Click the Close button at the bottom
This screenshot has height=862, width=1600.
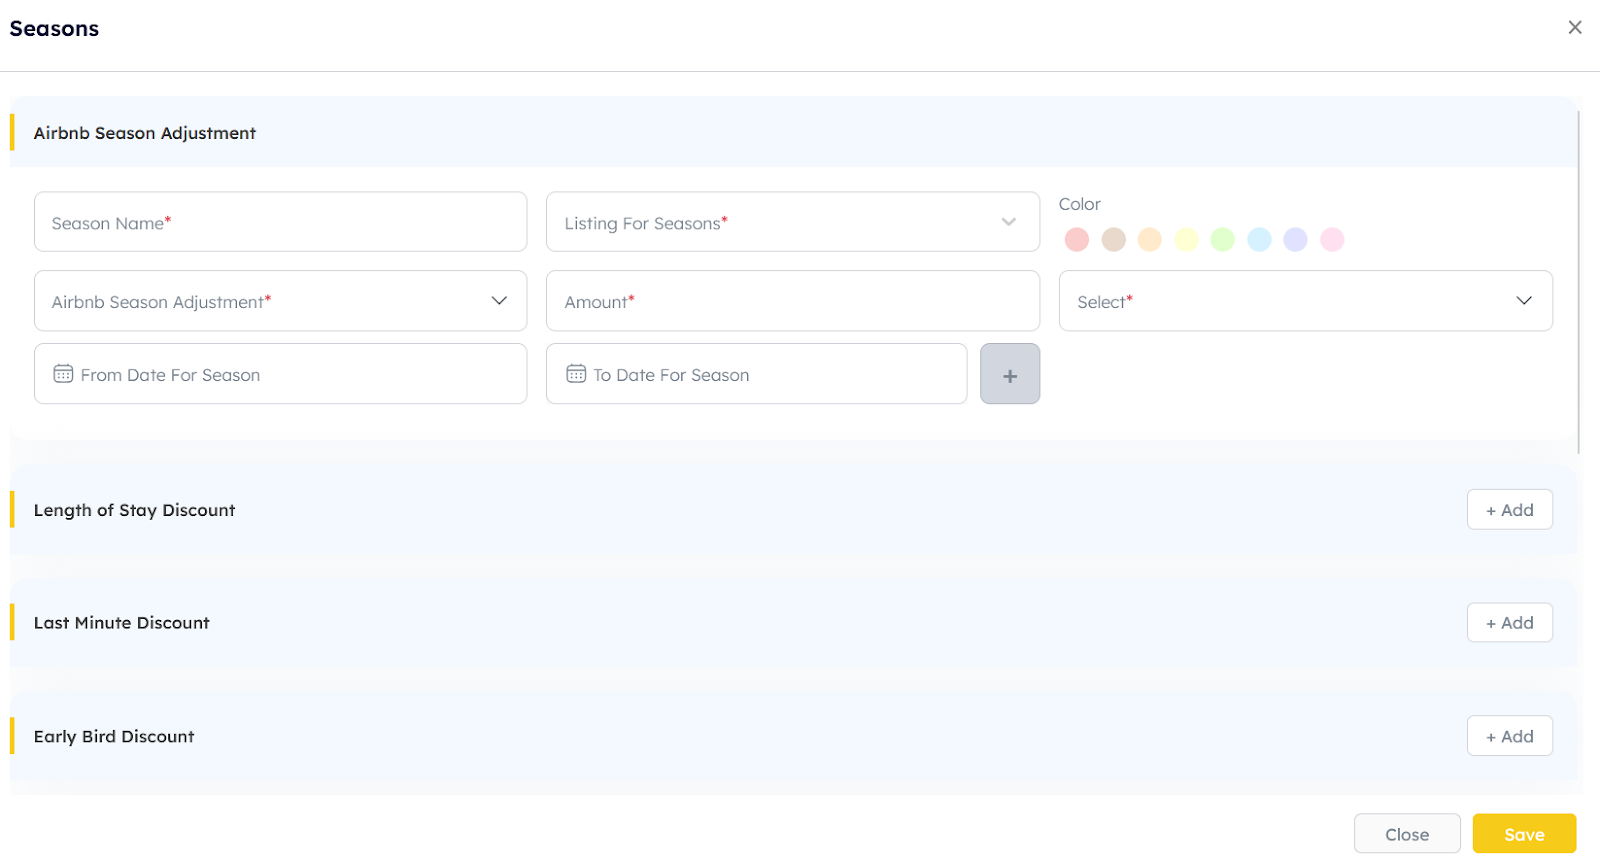pyautogui.click(x=1407, y=834)
